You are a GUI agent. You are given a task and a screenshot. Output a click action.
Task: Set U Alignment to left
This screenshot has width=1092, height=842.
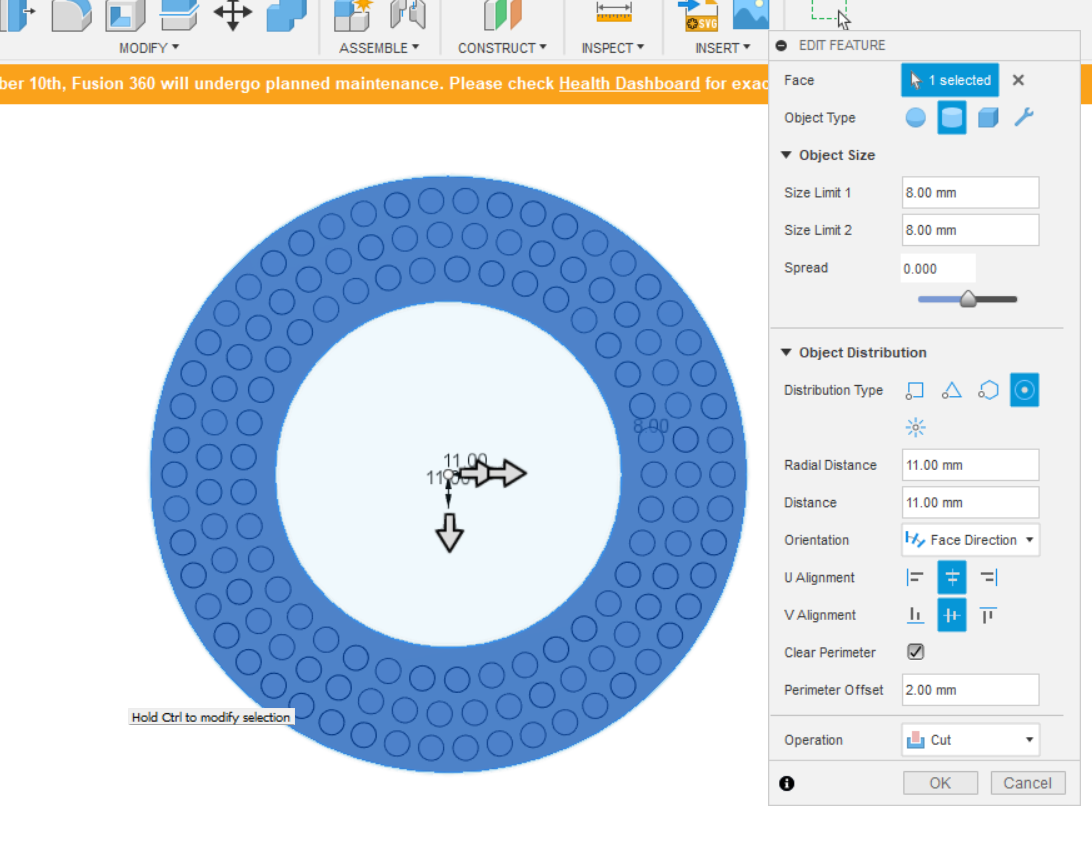915,577
